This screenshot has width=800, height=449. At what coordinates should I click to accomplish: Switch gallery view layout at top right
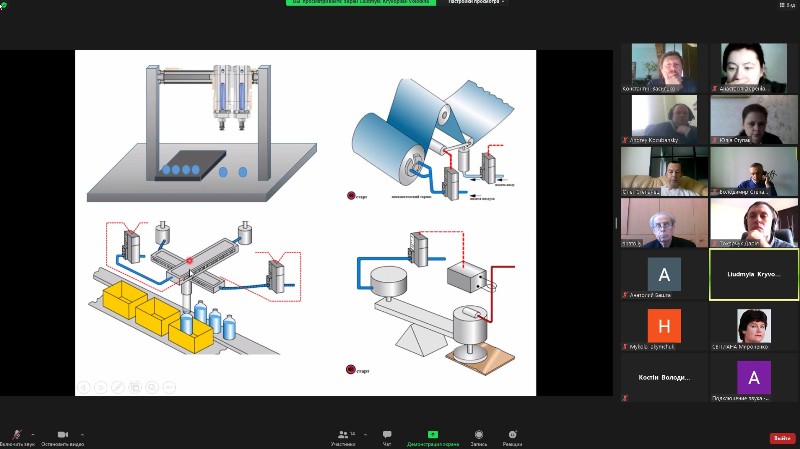787,5
